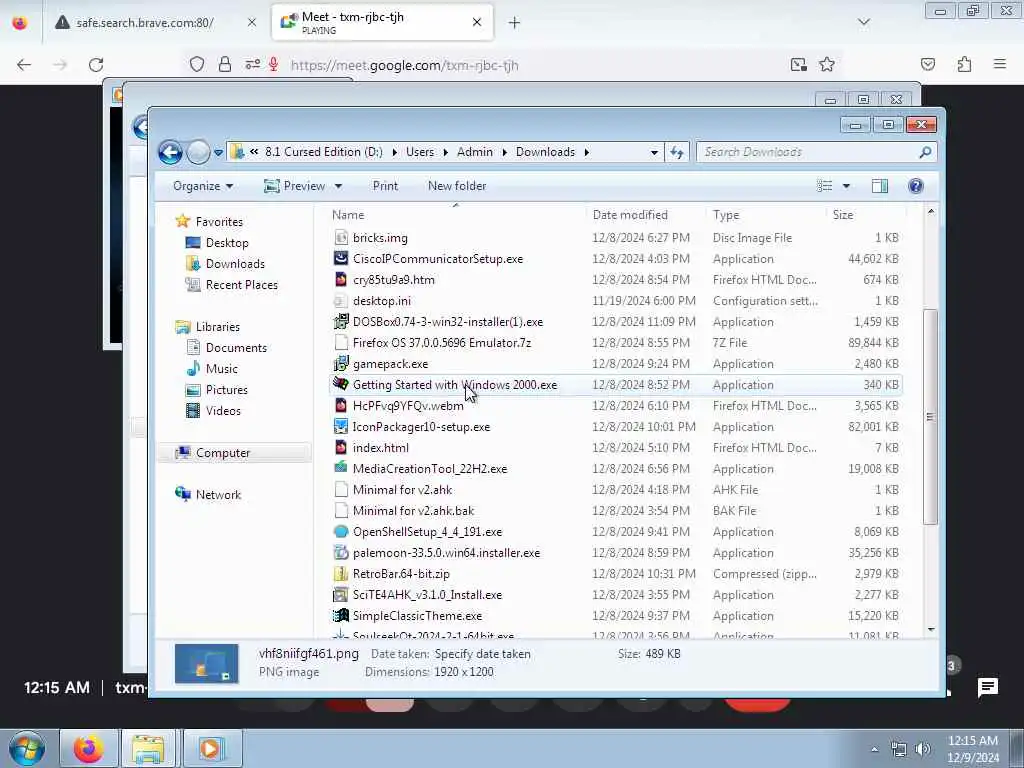Open the address bar history dropdown
The width and height of the screenshot is (1024, 768).
pos(654,152)
